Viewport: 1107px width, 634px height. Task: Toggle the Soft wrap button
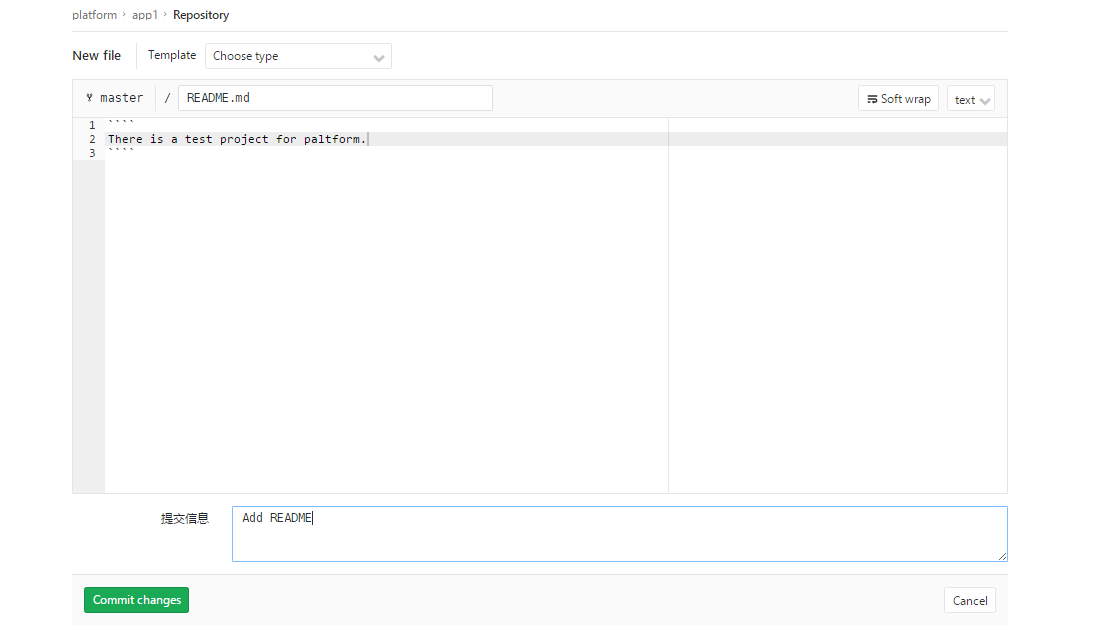point(898,99)
